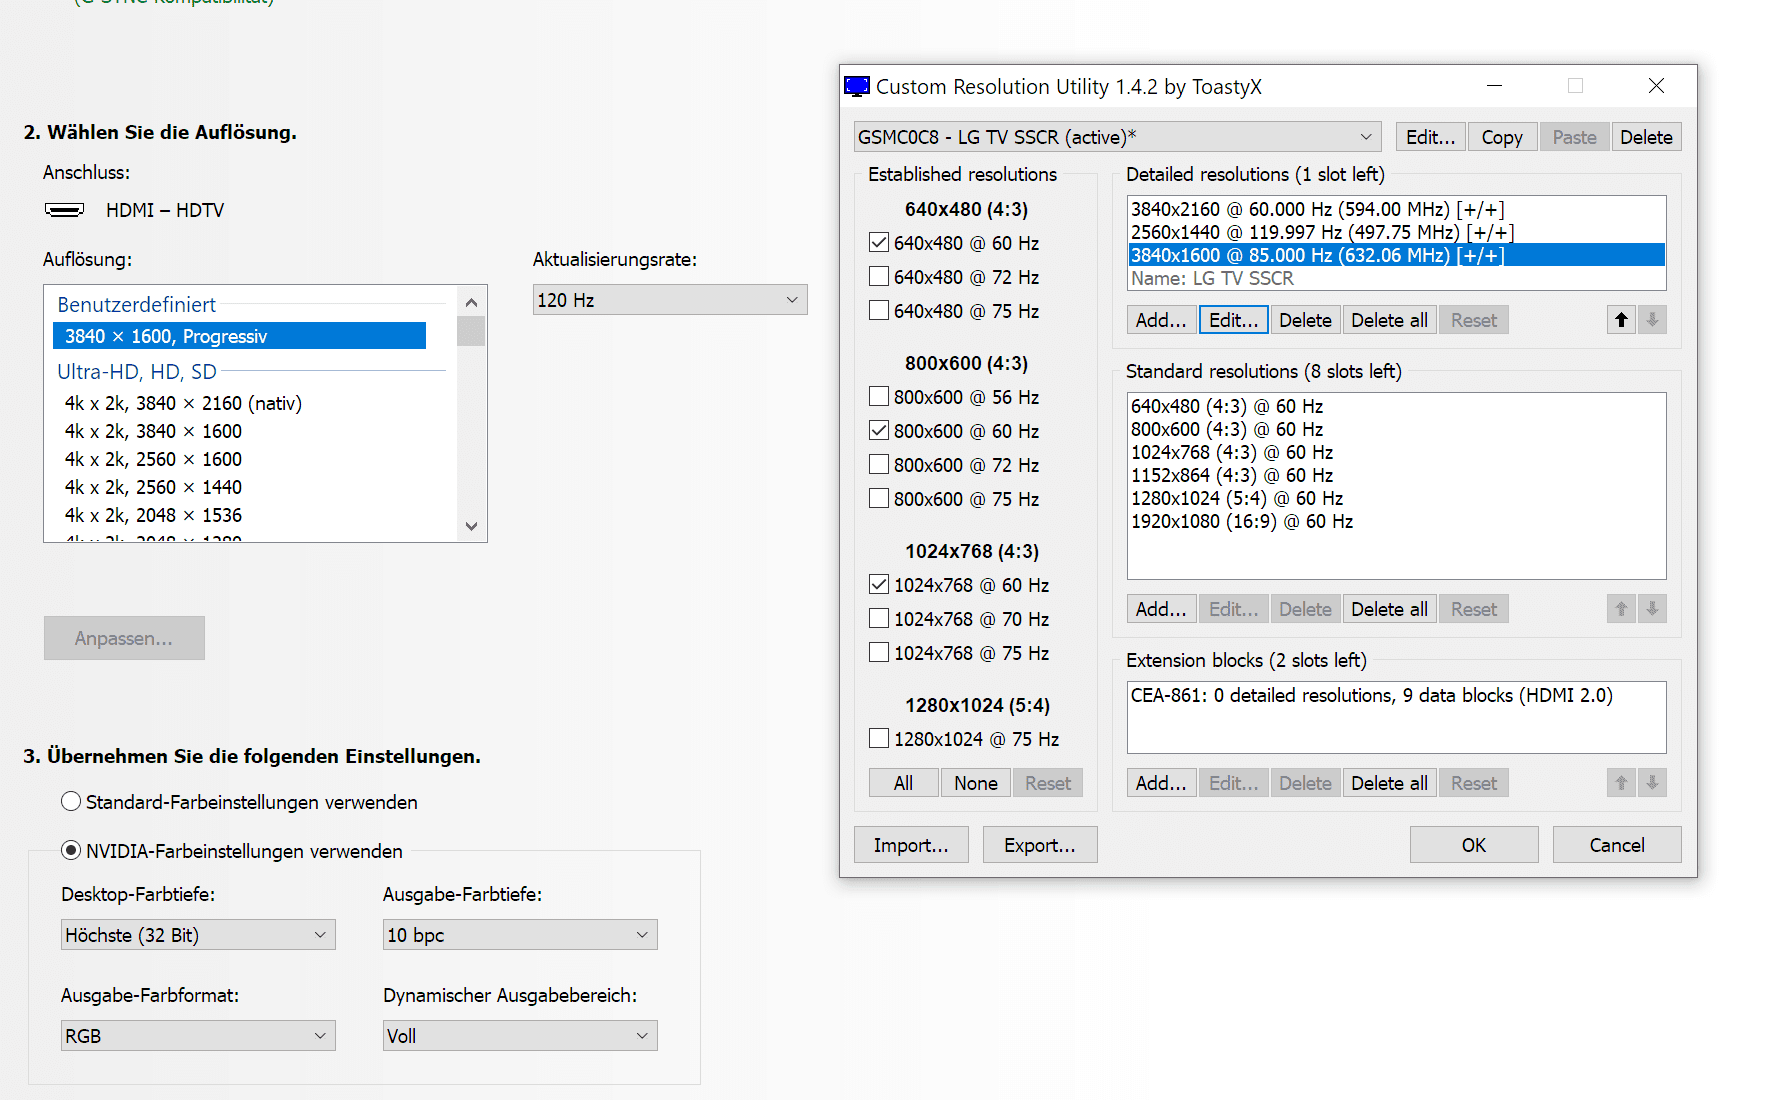This screenshot has height=1100, width=1769.
Task: Check the 1024x768 @ 70 Hz checkbox
Action: pyautogui.click(x=879, y=619)
